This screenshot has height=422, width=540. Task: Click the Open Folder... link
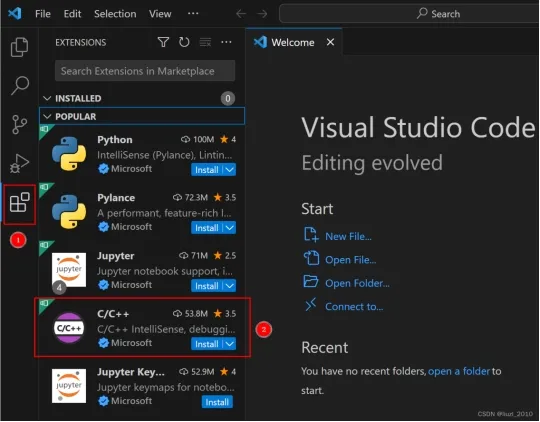coord(357,283)
